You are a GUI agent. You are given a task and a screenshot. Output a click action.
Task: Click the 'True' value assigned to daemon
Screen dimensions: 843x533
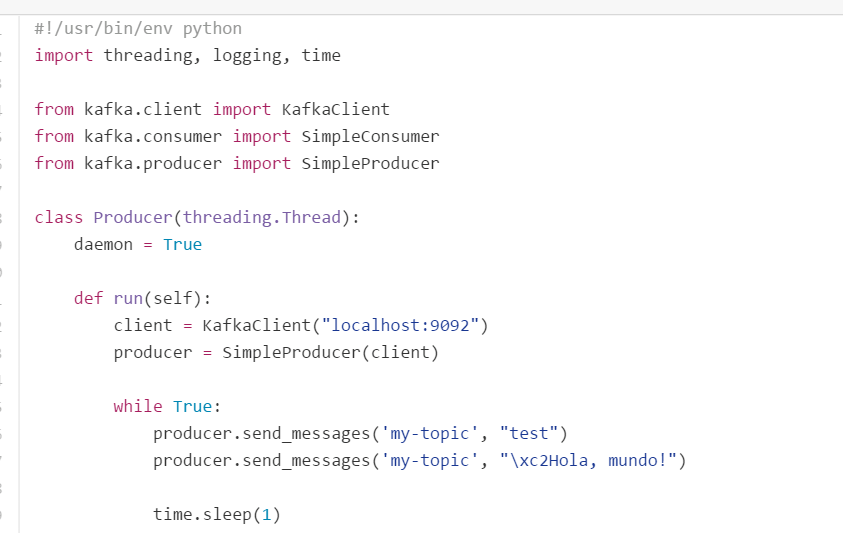(182, 244)
